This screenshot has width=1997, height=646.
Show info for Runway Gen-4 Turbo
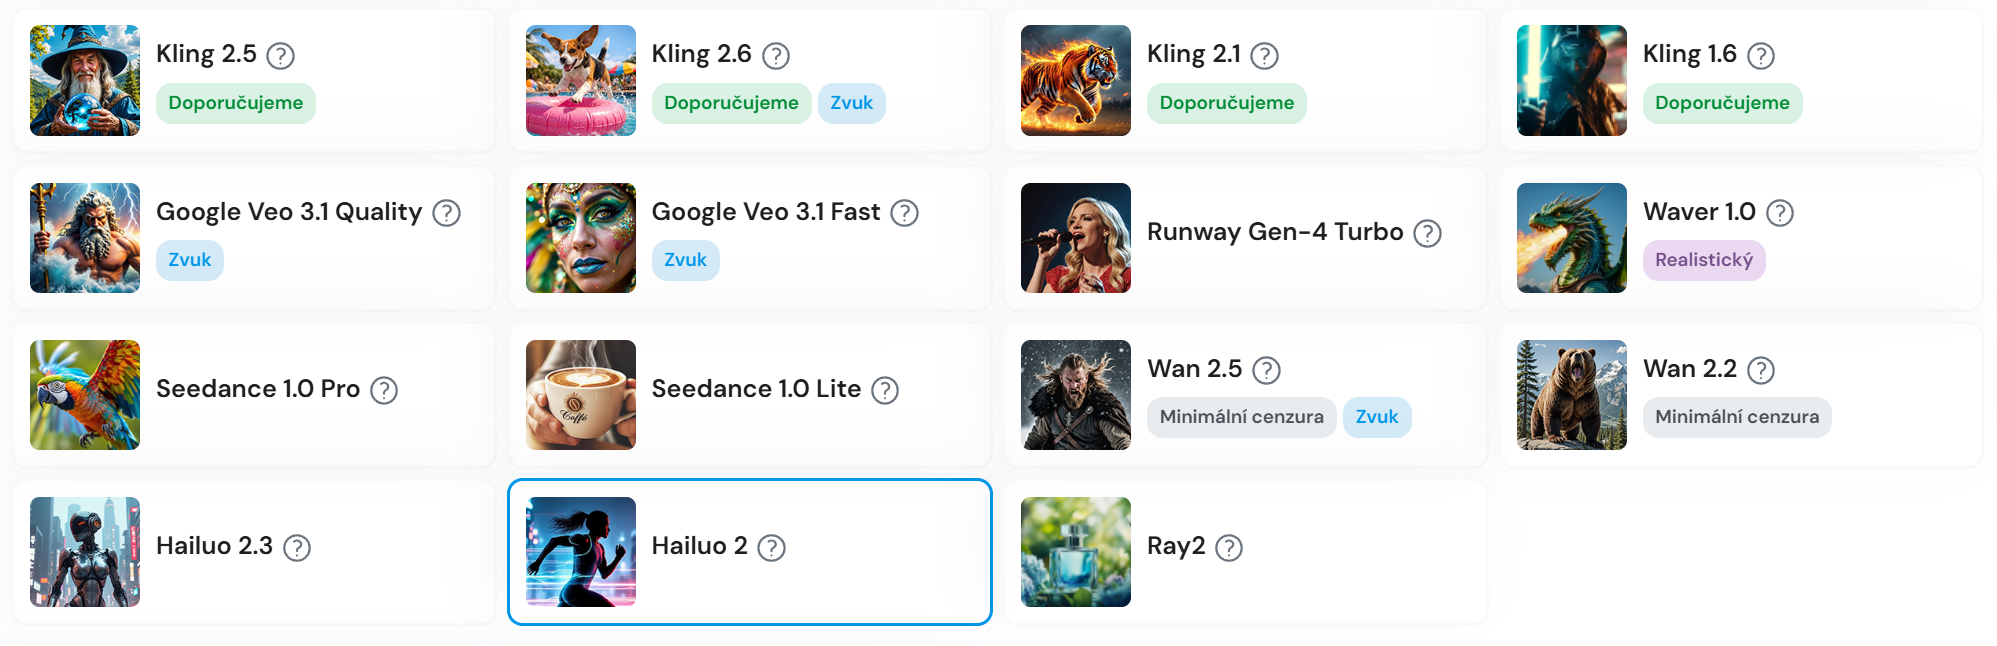pyautogui.click(x=1428, y=233)
